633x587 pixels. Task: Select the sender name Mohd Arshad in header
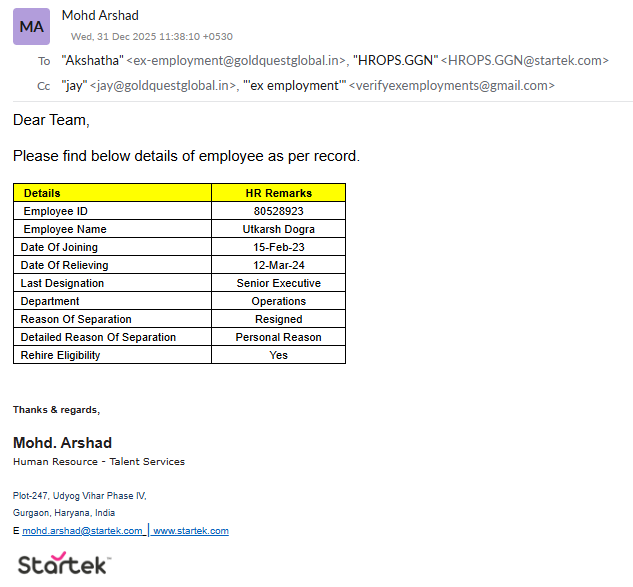(x=100, y=15)
